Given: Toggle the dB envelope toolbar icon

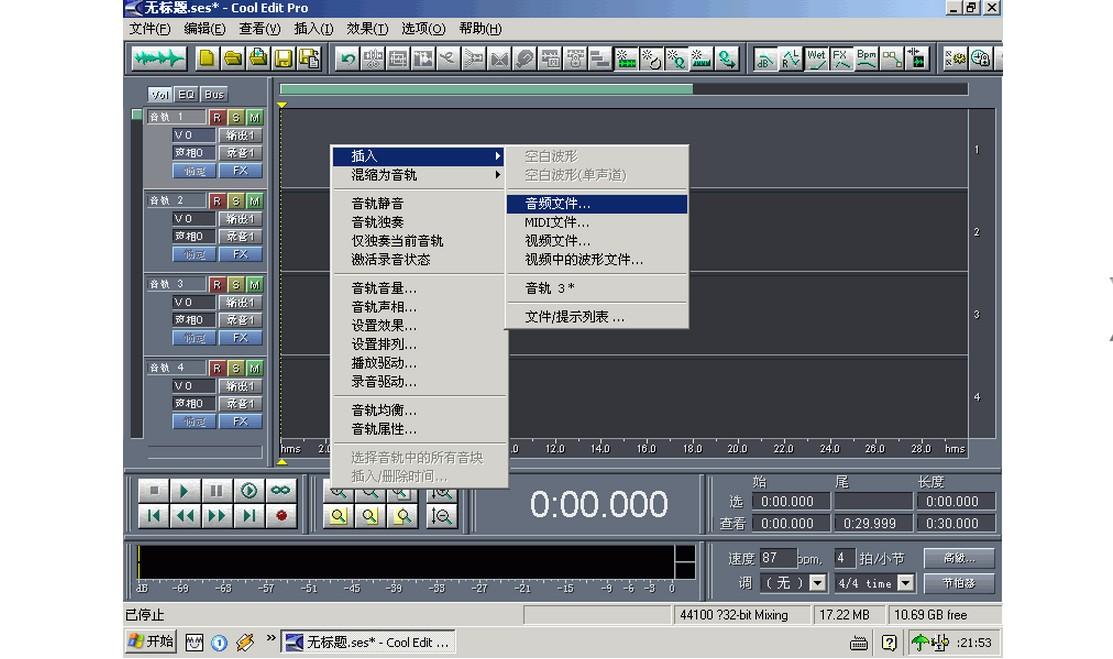Looking at the screenshot, I should 764,58.
